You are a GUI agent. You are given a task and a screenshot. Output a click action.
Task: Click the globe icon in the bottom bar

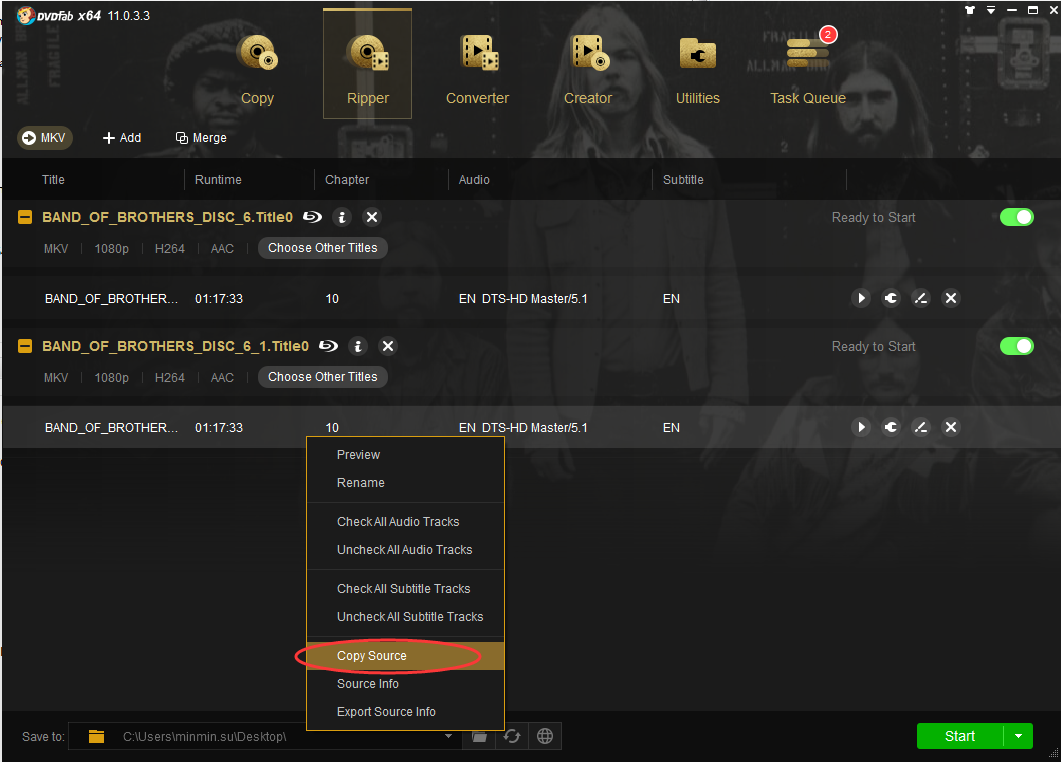point(545,736)
